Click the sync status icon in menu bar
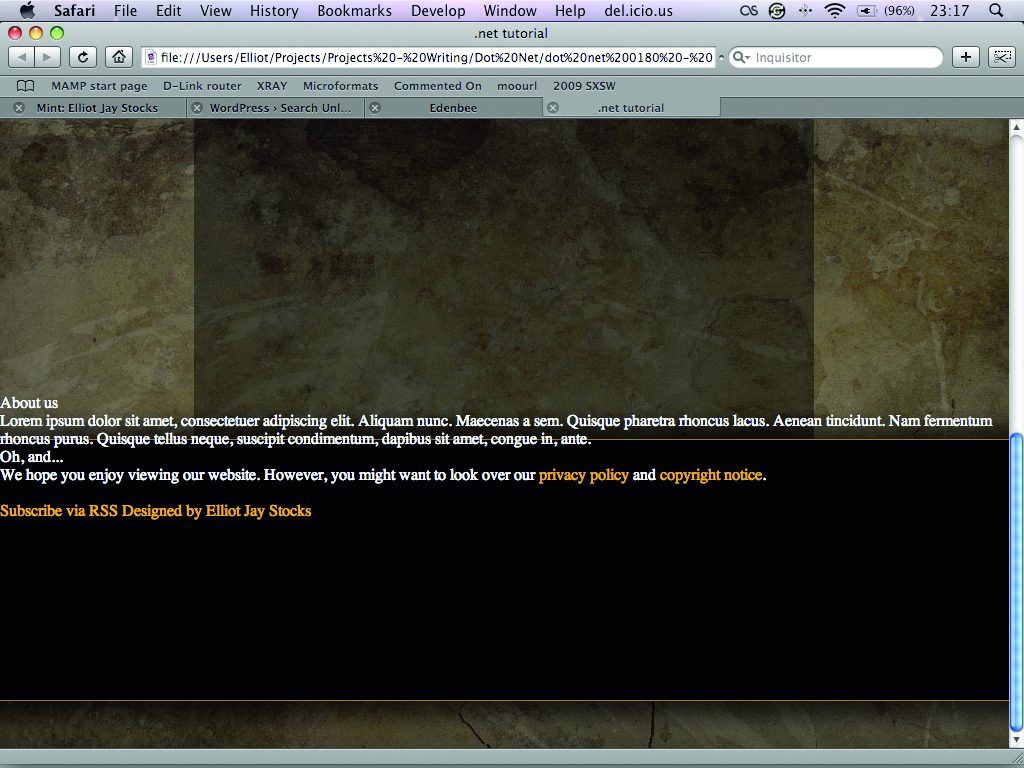Image resolution: width=1024 pixels, height=768 pixels. click(x=777, y=10)
